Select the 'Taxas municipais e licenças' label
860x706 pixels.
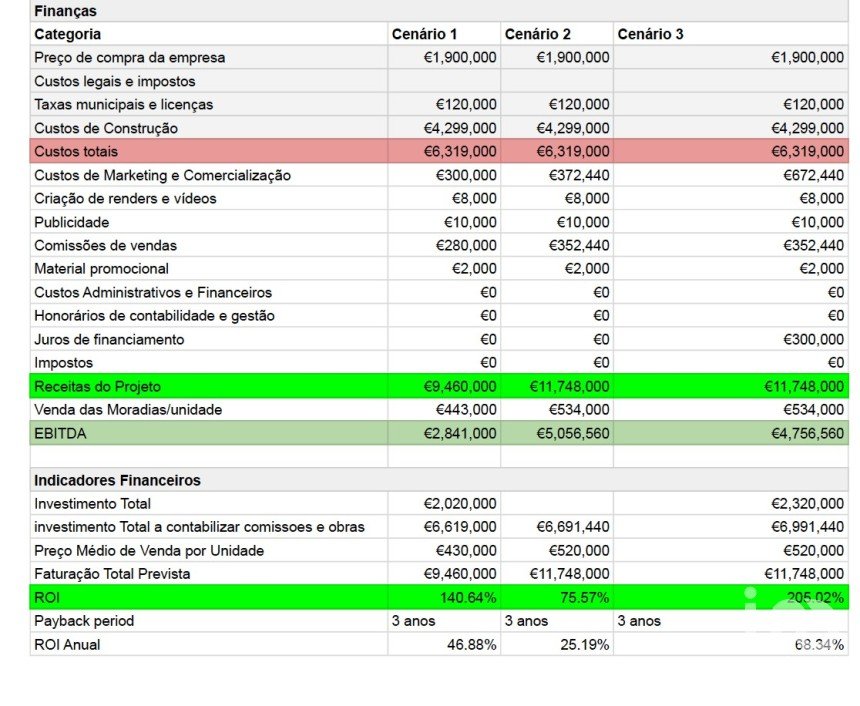(x=123, y=104)
